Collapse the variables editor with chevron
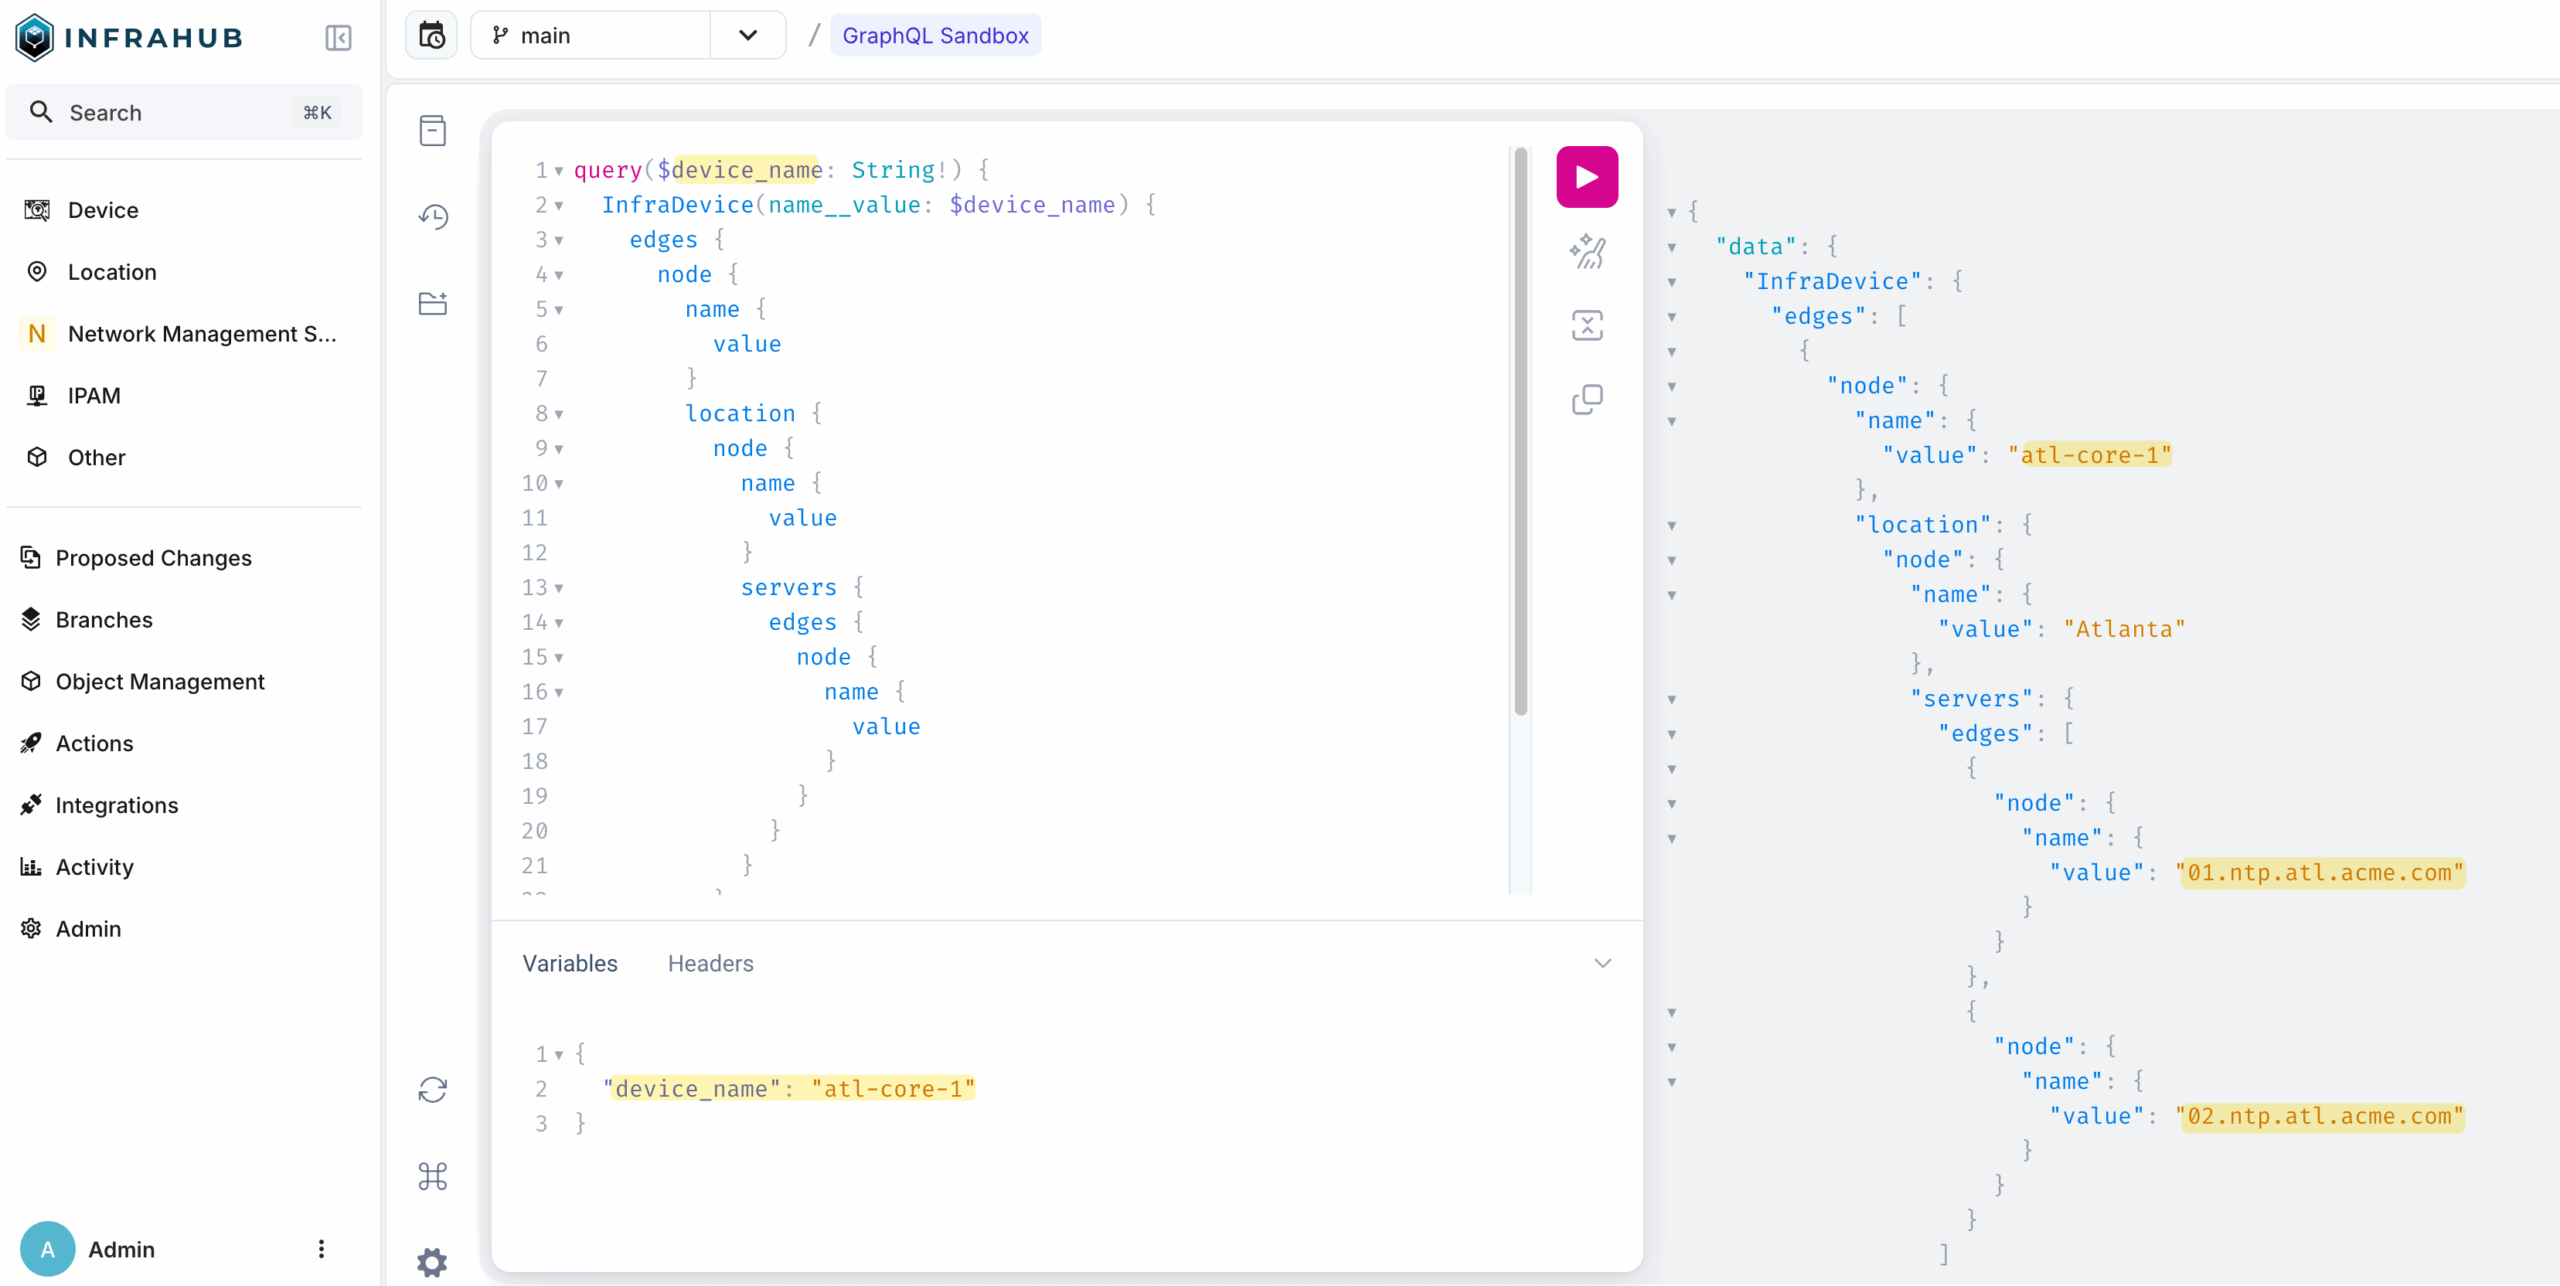 1602,964
